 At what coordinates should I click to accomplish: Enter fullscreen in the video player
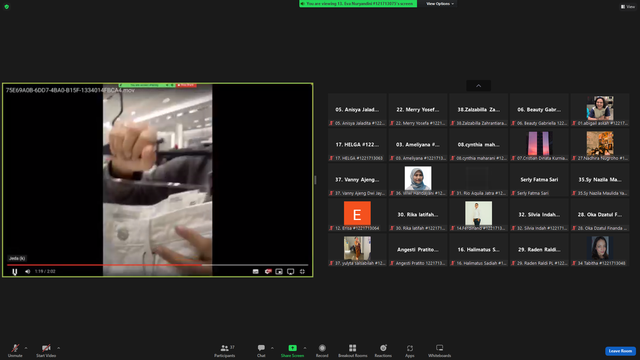[x=302, y=271]
